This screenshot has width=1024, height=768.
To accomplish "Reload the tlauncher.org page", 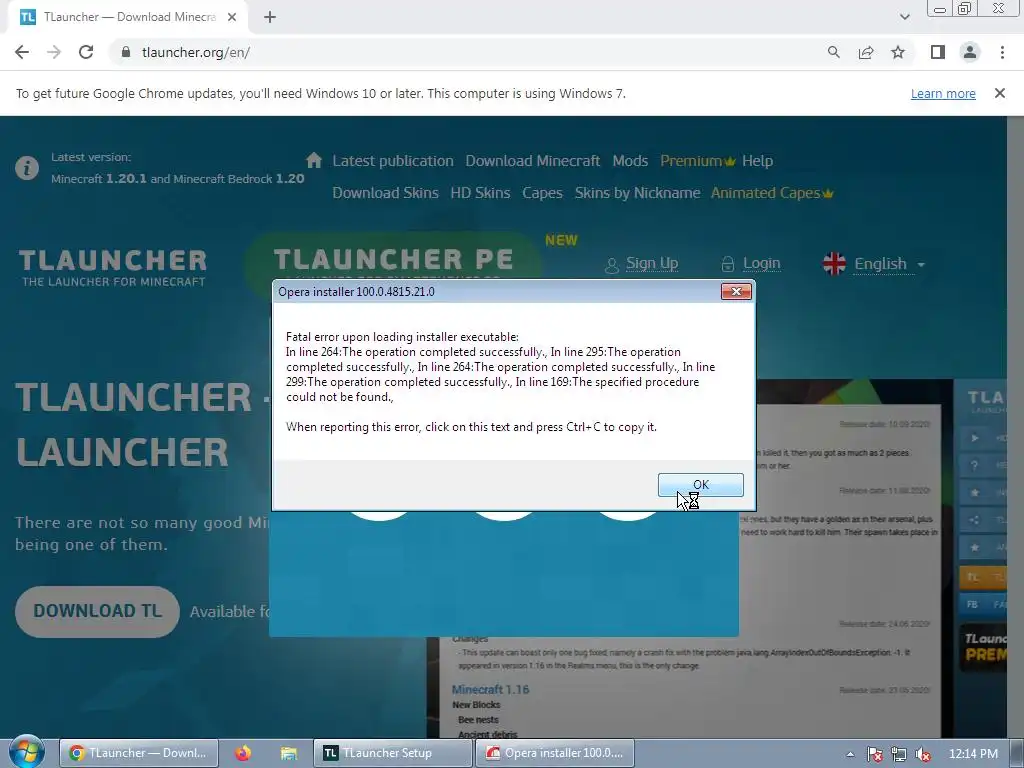I will 86,52.
